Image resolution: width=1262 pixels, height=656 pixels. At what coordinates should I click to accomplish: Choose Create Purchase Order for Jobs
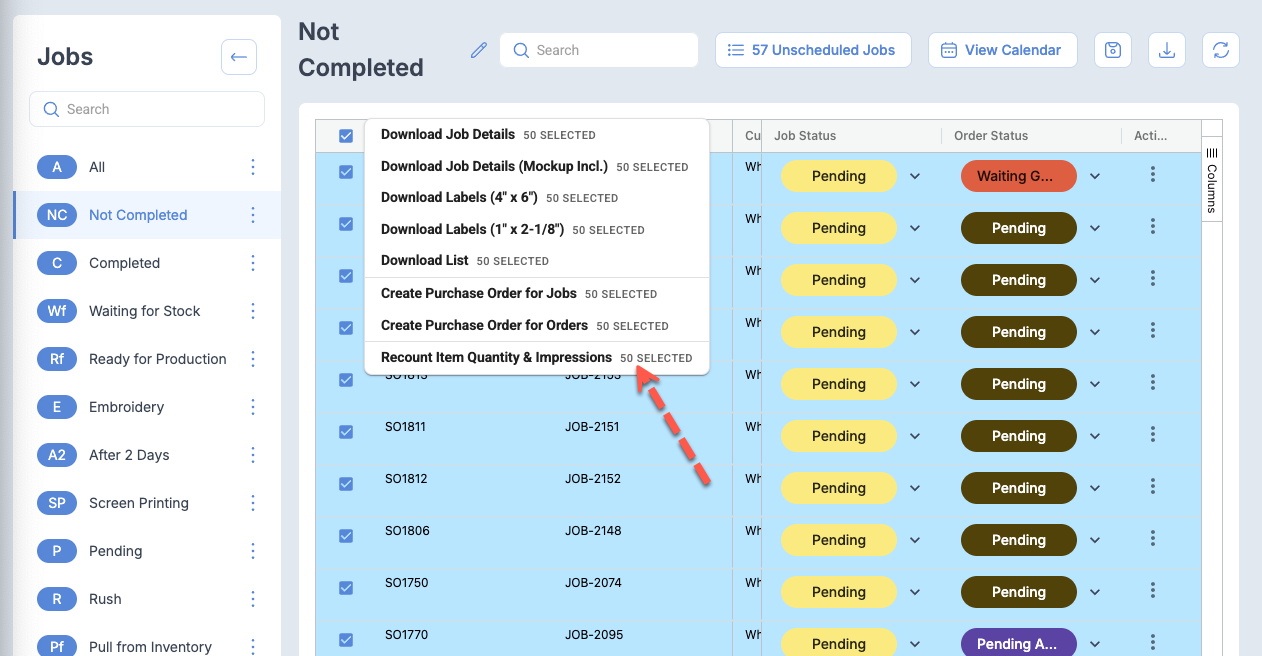tap(478, 294)
